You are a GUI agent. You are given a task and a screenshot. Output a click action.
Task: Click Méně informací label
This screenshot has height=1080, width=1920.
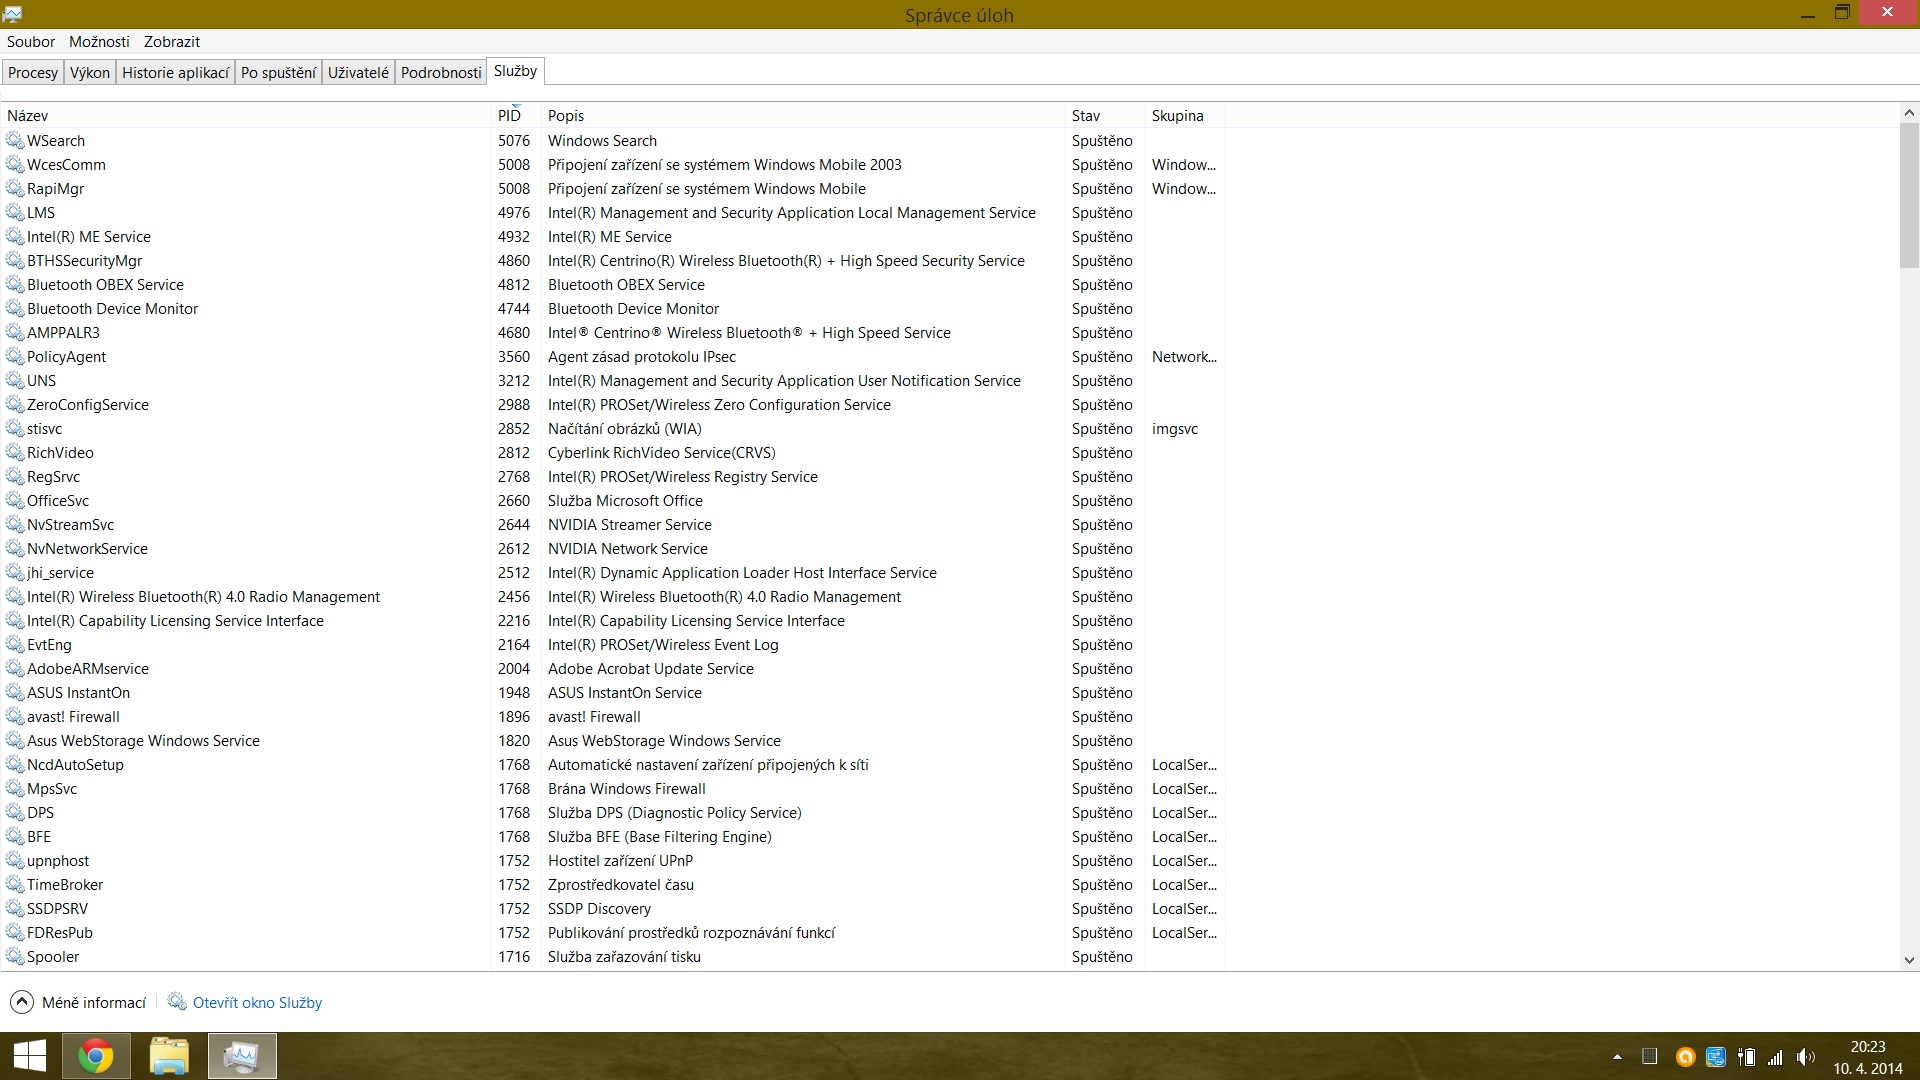tap(94, 1002)
